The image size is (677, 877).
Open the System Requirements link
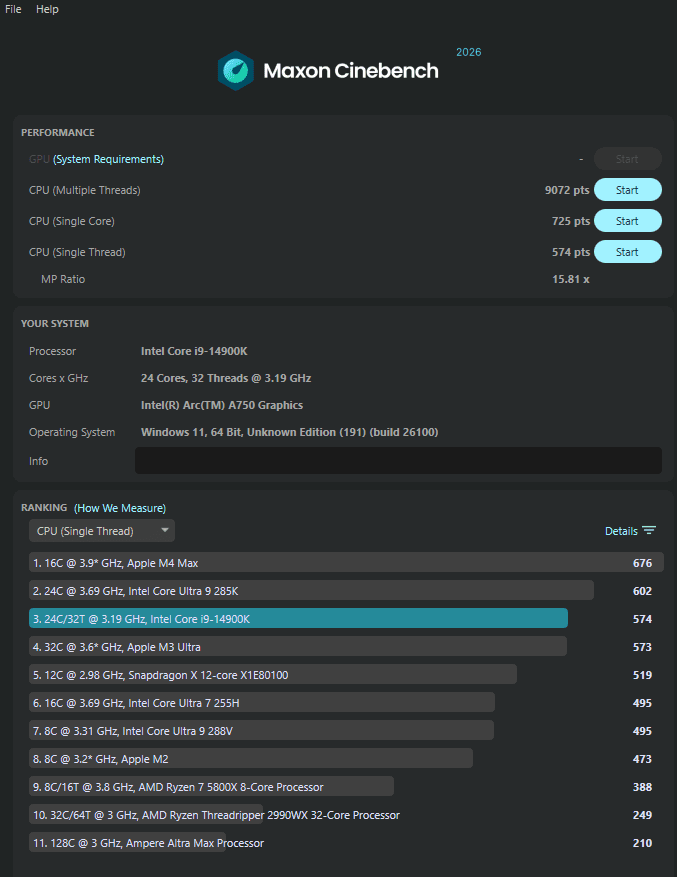[x=108, y=159]
